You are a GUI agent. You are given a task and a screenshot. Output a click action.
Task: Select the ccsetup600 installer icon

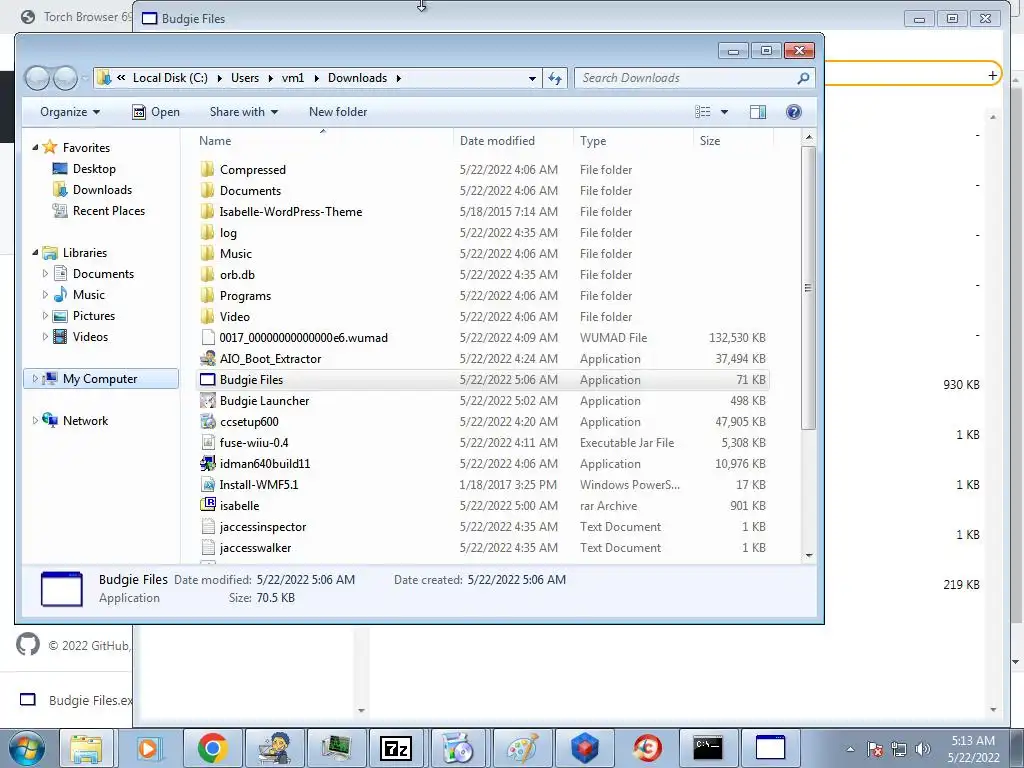click(x=208, y=422)
